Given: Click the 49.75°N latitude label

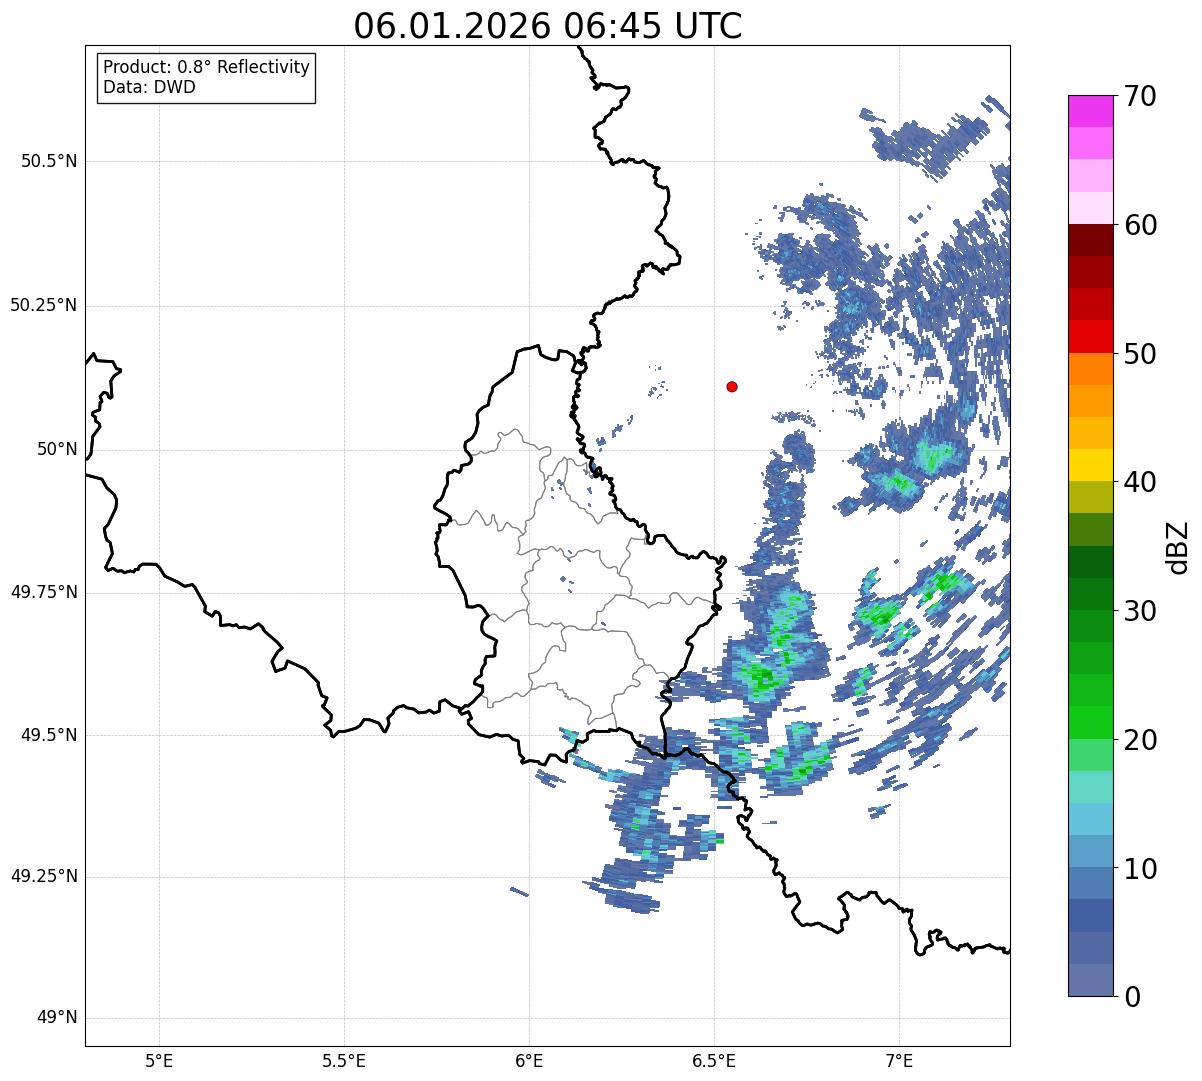Looking at the screenshot, I should (44, 592).
